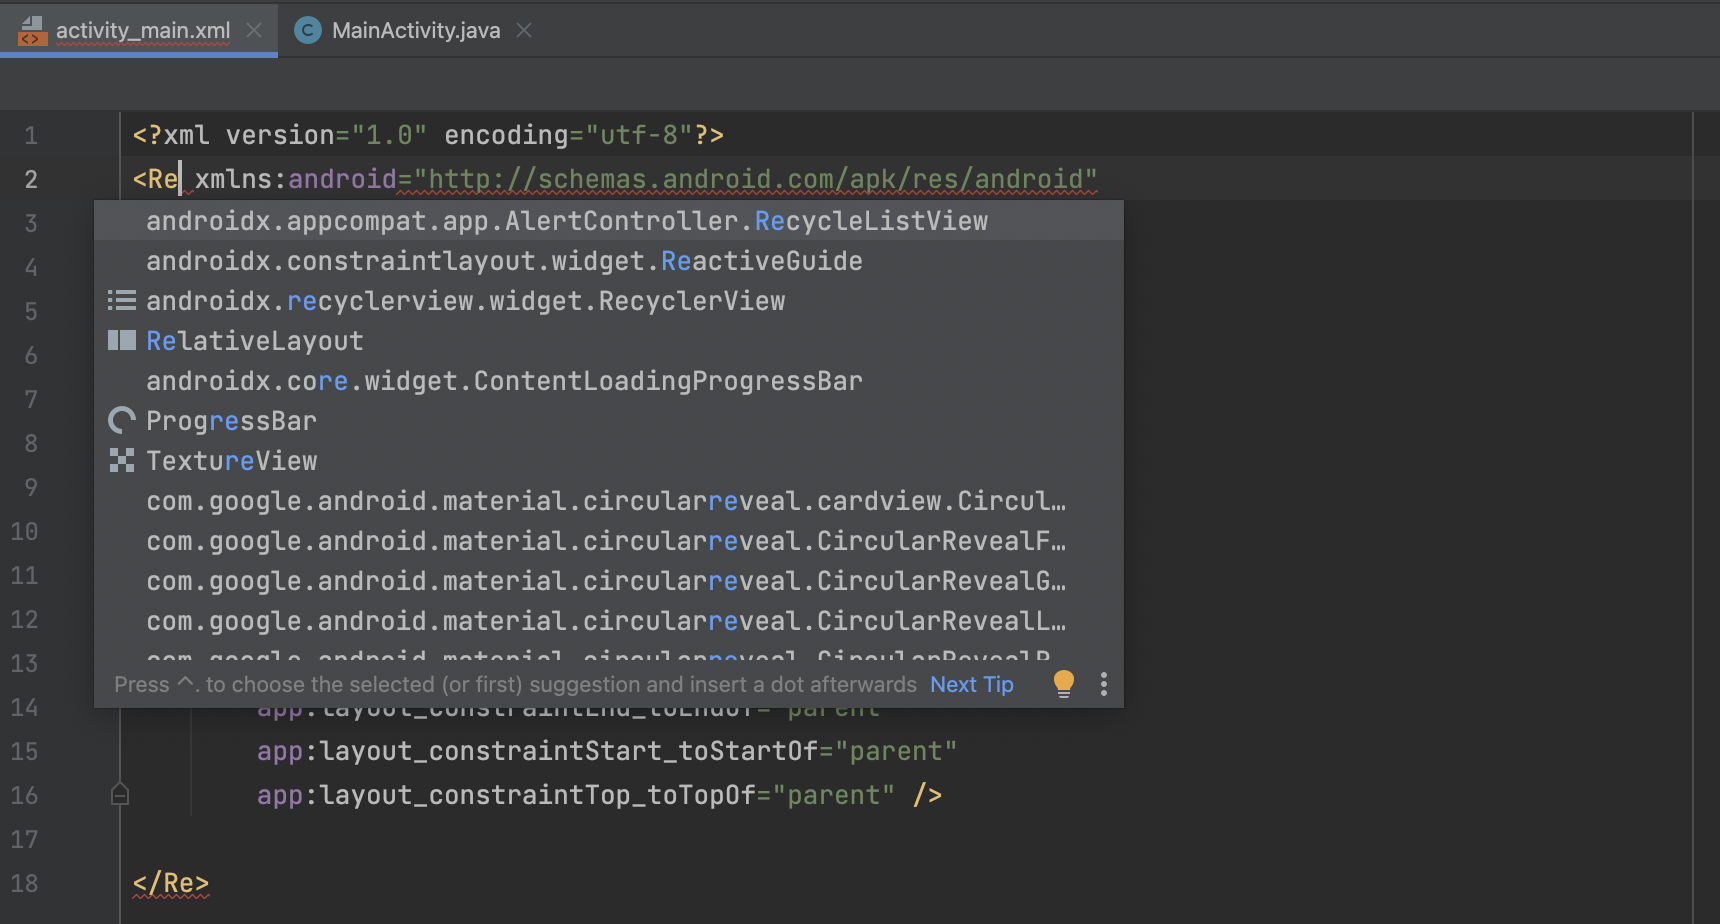Select the activity_main.xml tab
The image size is (1720, 924).
click(142, 30)
